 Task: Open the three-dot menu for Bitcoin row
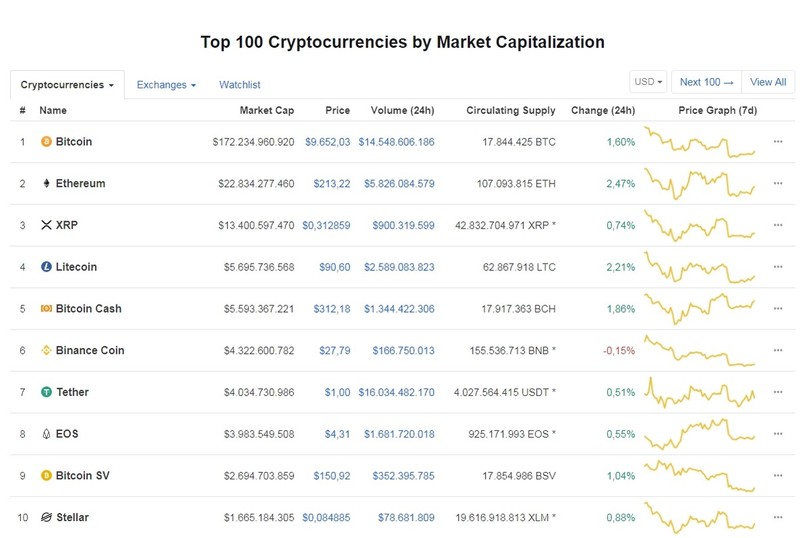point(778,142)
